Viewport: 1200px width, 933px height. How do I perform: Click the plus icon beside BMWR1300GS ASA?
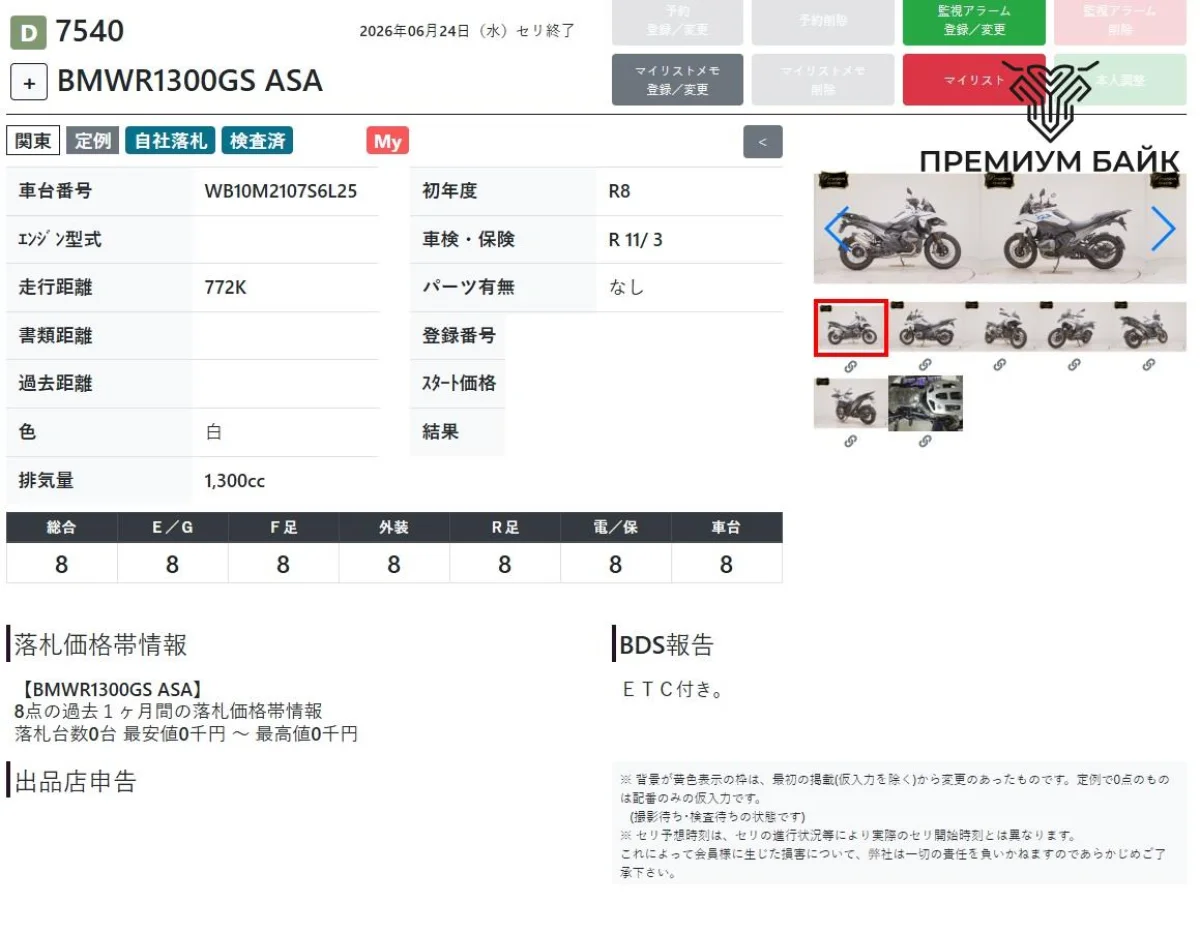click(29, 83)
